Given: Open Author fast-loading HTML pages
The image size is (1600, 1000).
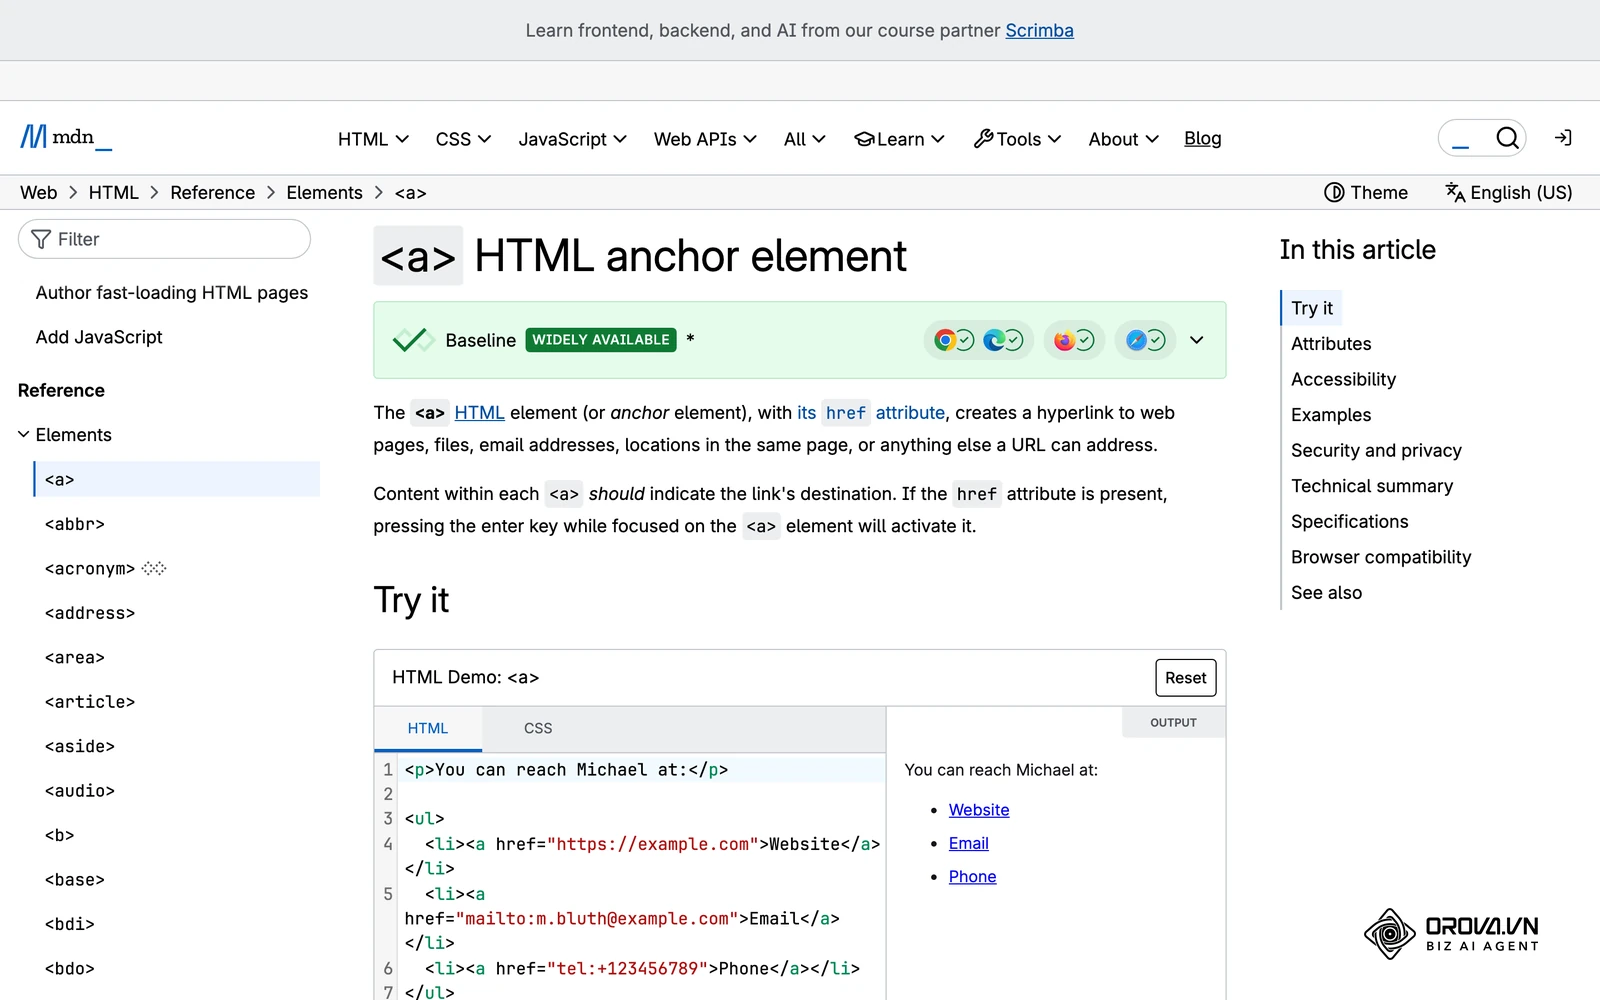Looking at the screenshot, I should point(172,293).
